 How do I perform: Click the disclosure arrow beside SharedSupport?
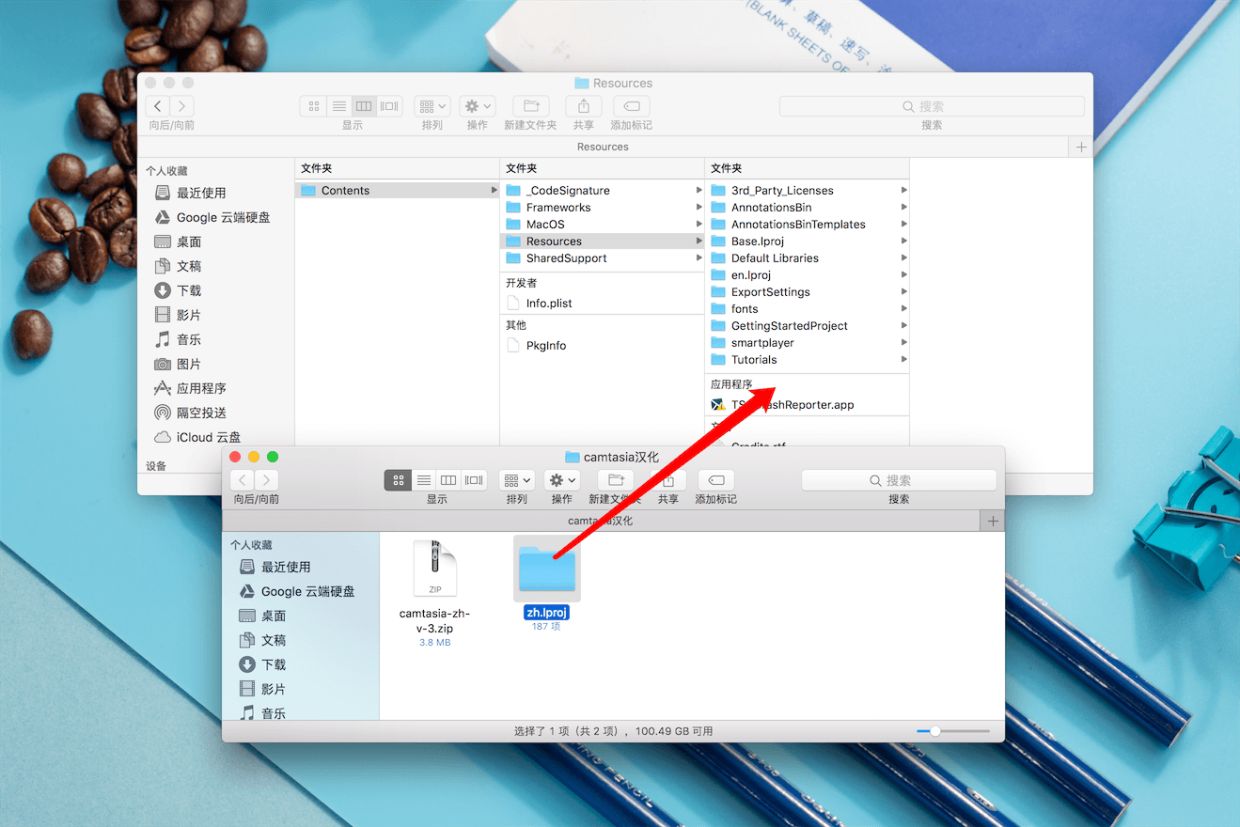pyautogui.click(x=698, y=258)
